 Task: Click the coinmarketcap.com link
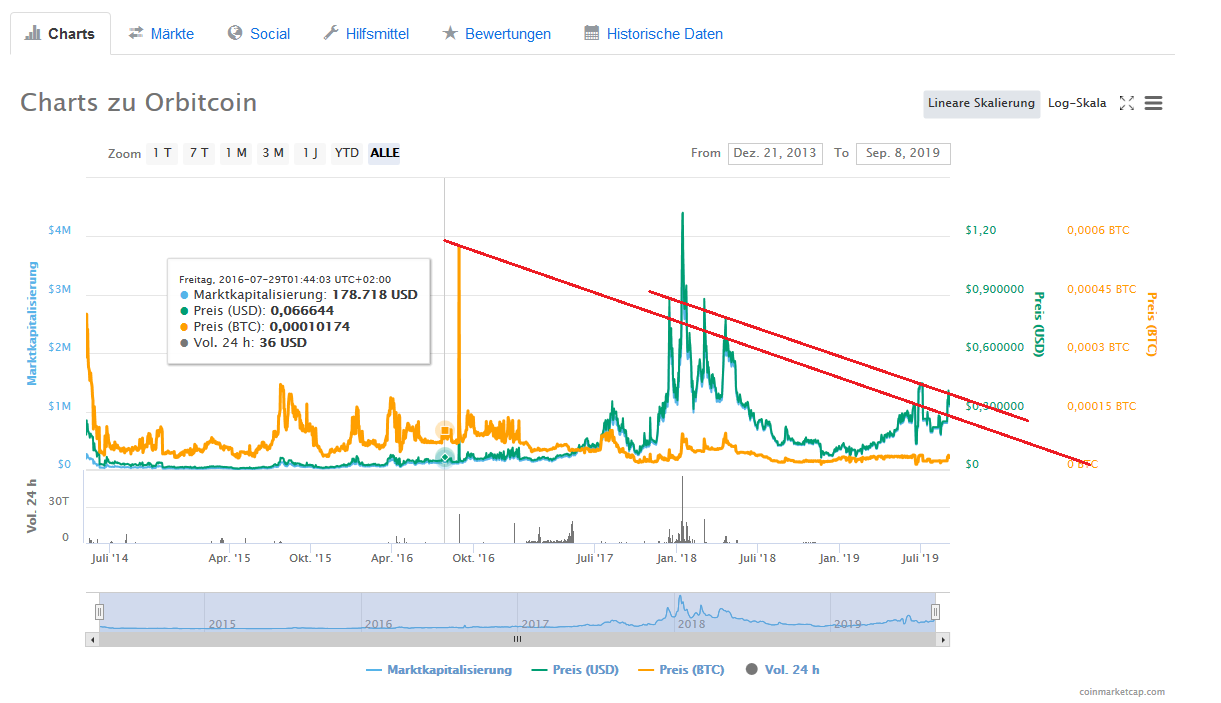[1120, 691]
